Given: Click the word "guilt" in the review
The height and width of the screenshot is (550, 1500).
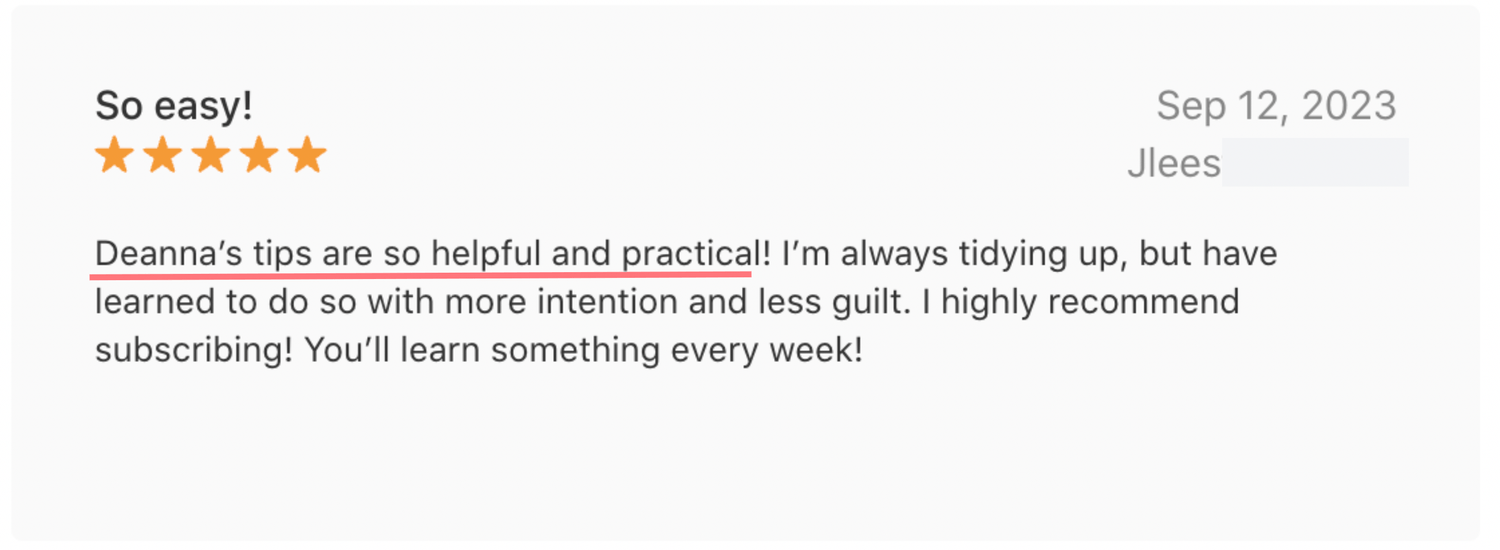Looking at the screenshot, I should point(869,302).
